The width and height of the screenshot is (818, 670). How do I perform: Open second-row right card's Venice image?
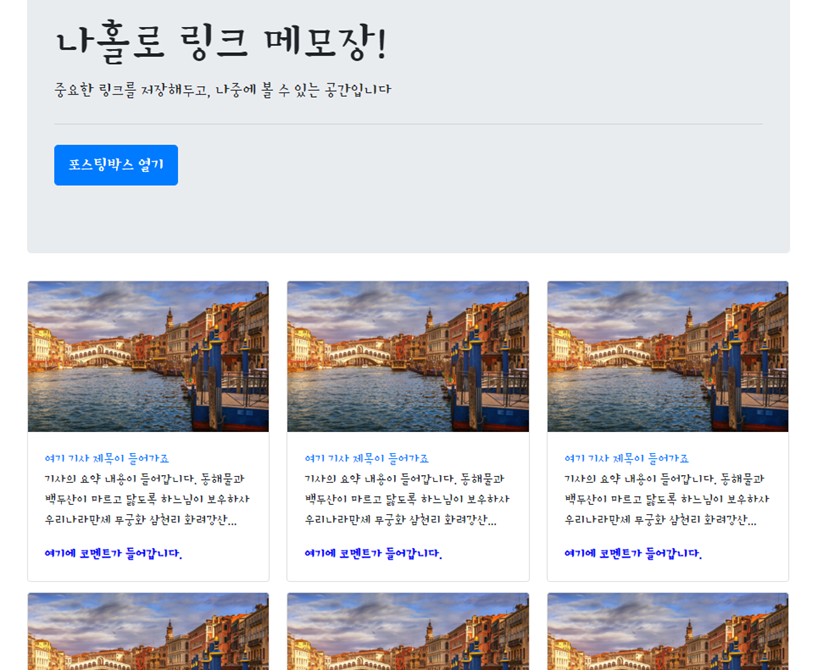(668, 631)
